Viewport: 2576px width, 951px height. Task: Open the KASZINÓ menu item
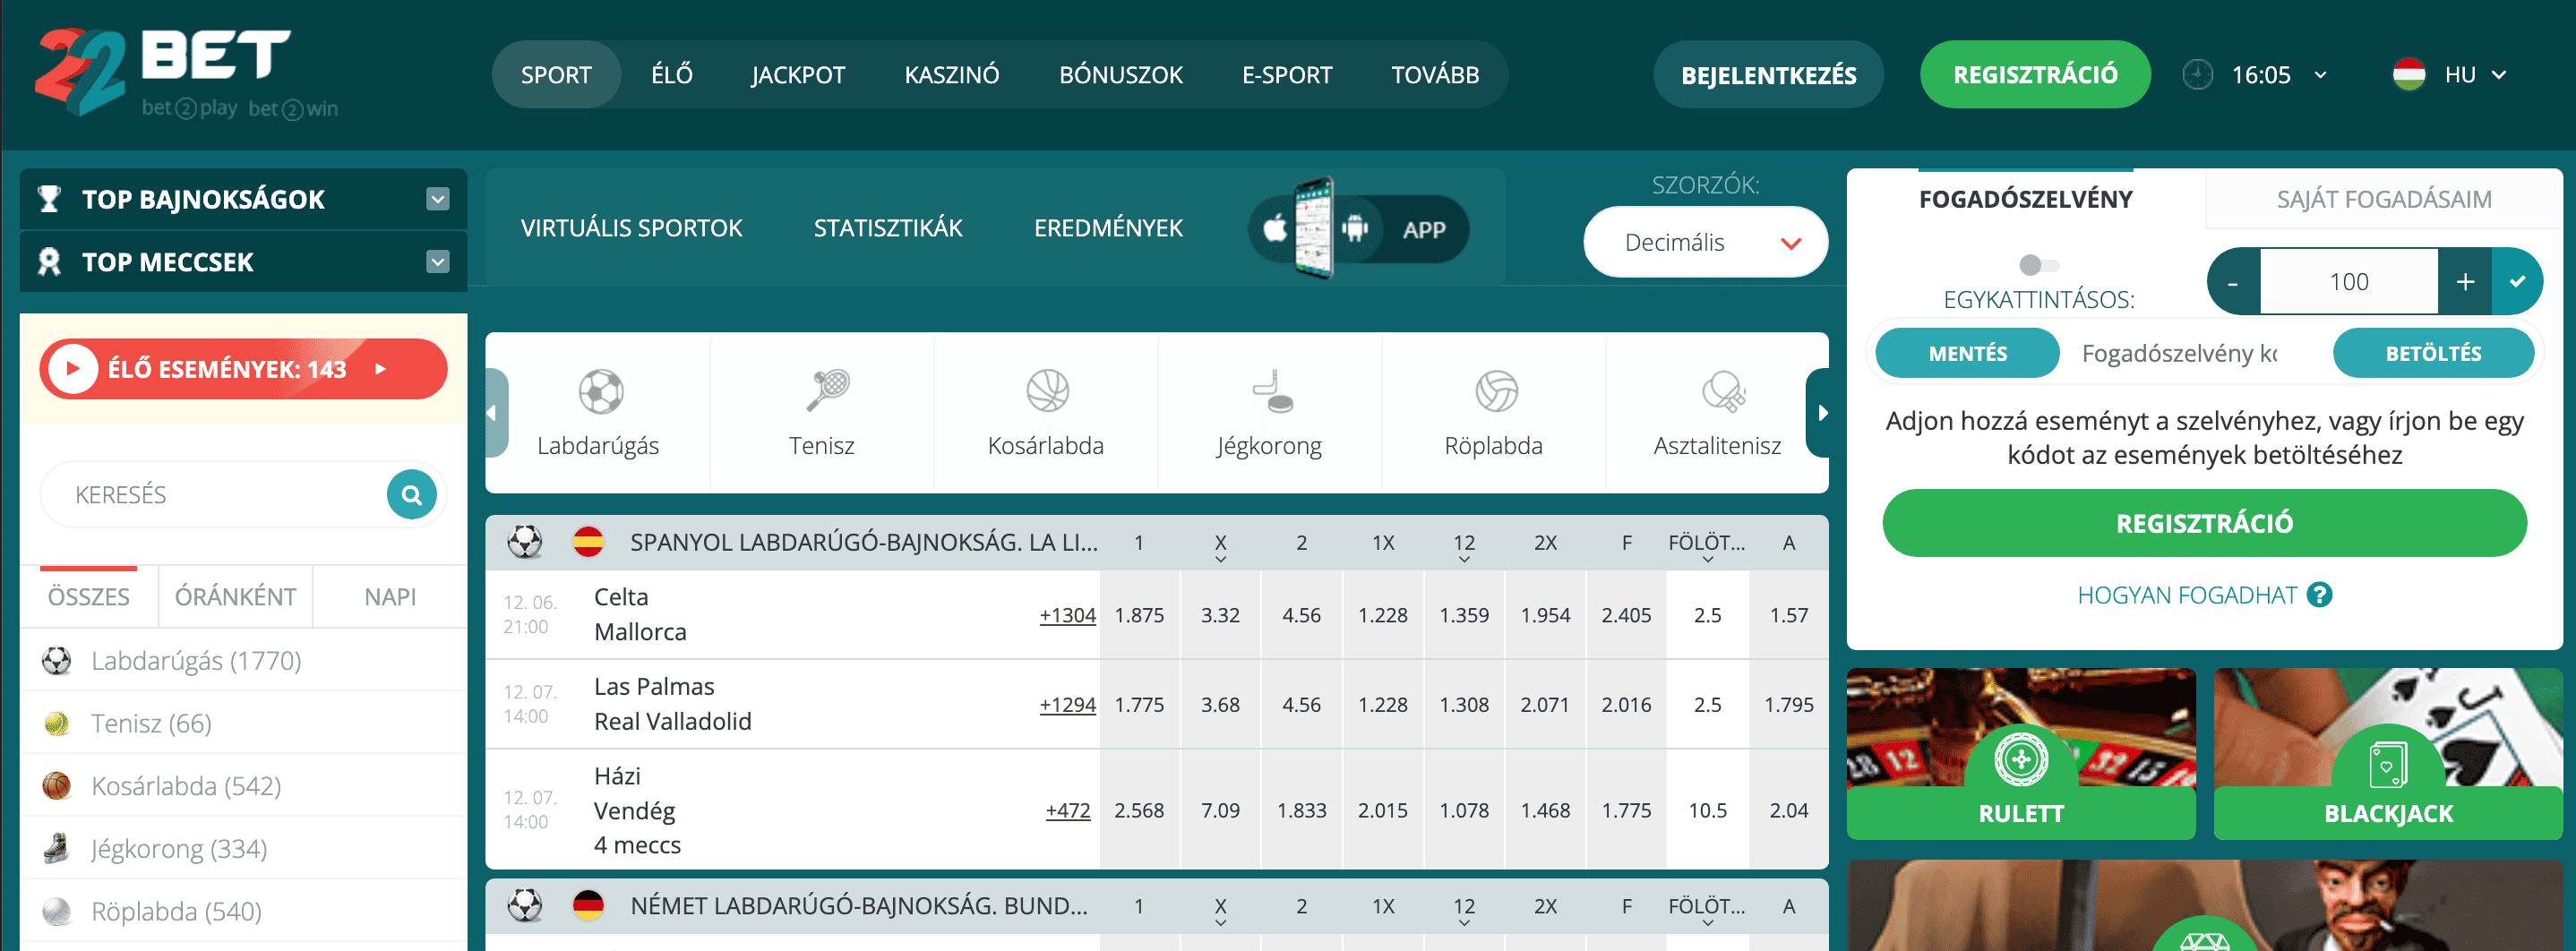pos(952,75)
